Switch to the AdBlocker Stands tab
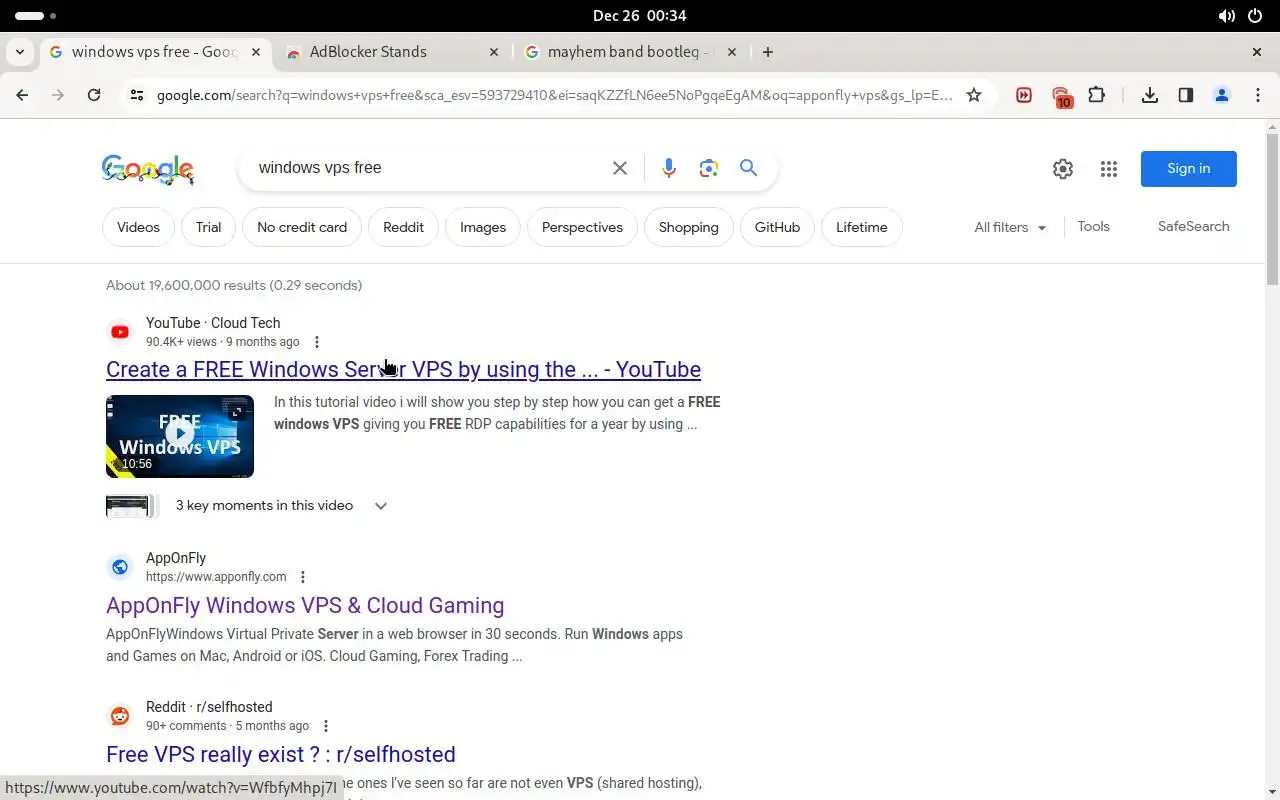The image size is (1280, 800). (393, 52)
